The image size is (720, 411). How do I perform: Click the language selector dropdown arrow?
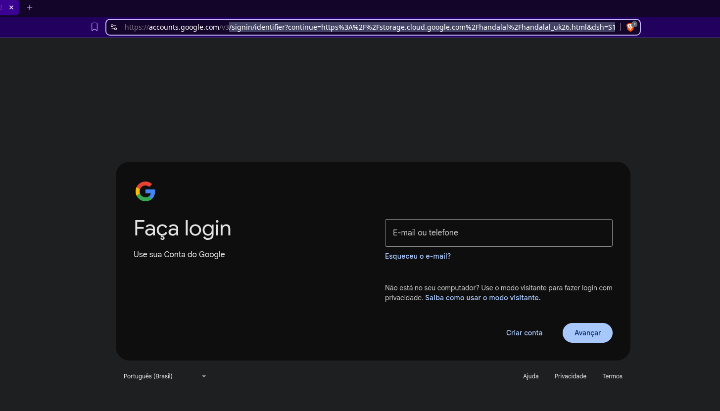pyautogui.click(x=203, y=376)
